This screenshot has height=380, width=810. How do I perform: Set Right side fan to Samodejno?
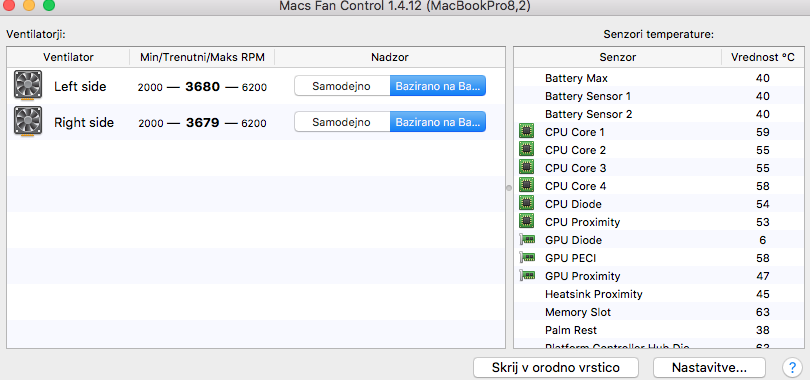click(x=341, y=122)
